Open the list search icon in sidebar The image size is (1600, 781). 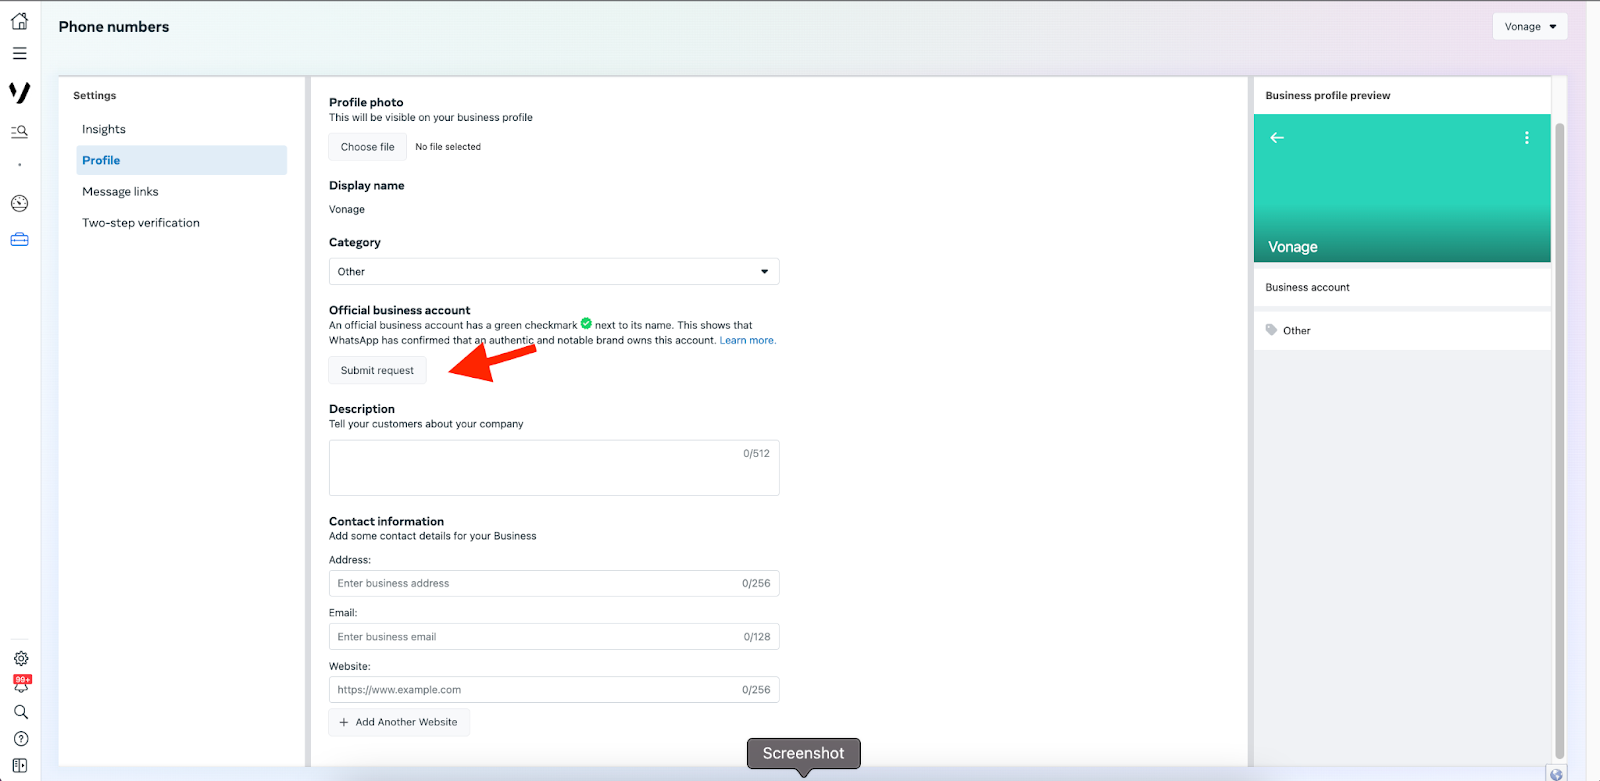coord(19,131)
